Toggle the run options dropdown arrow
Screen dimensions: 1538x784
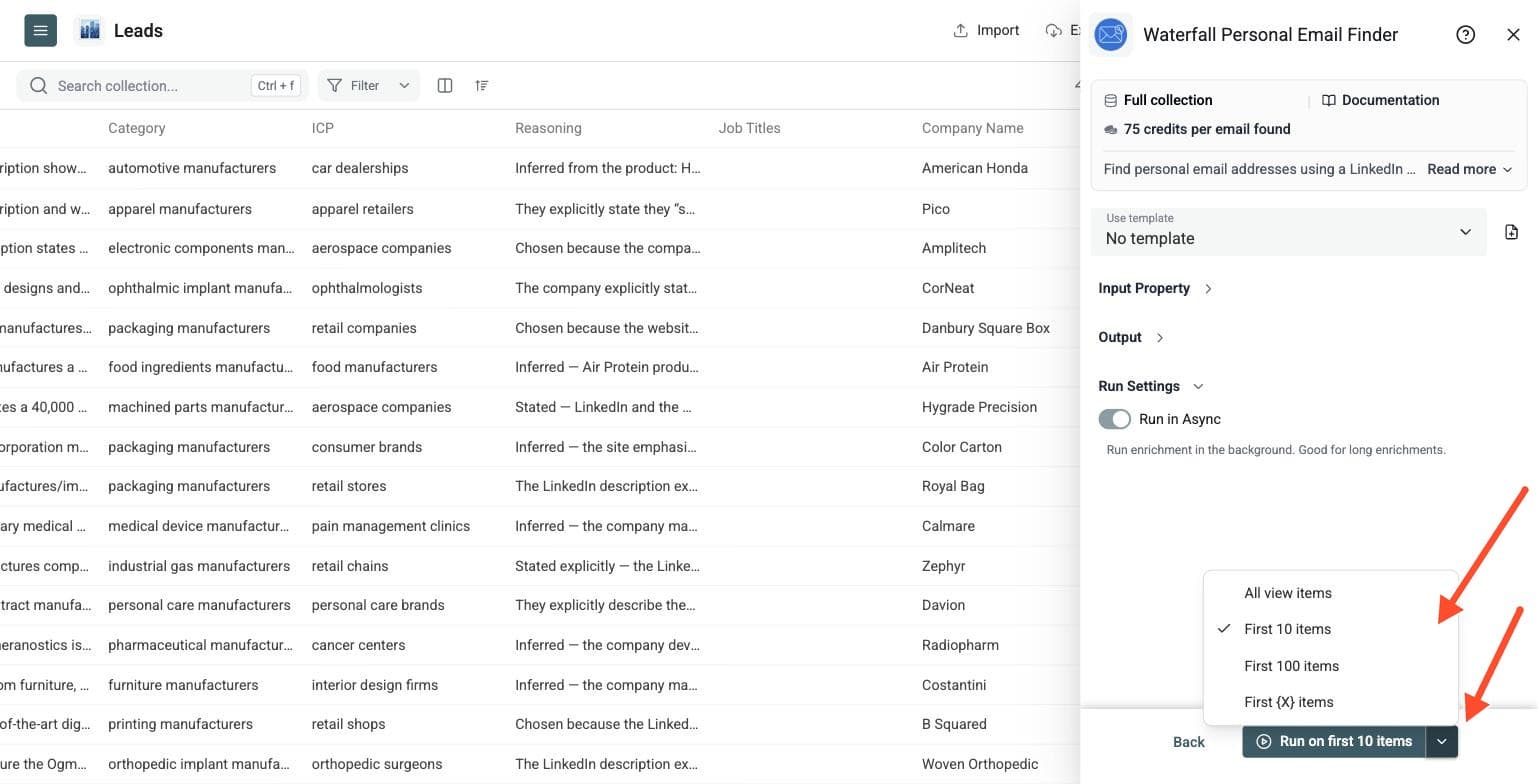(1441, 742)
